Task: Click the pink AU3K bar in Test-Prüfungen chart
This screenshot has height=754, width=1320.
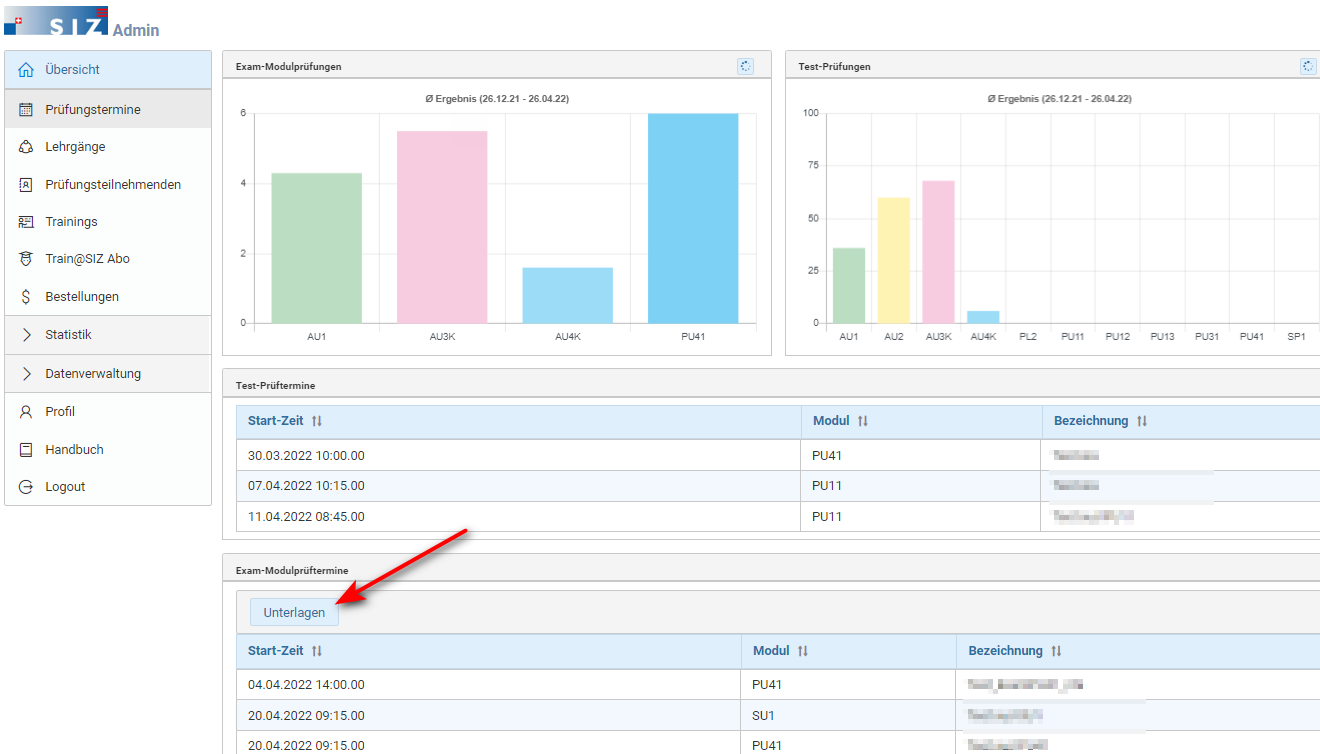Action: (938, 252)
